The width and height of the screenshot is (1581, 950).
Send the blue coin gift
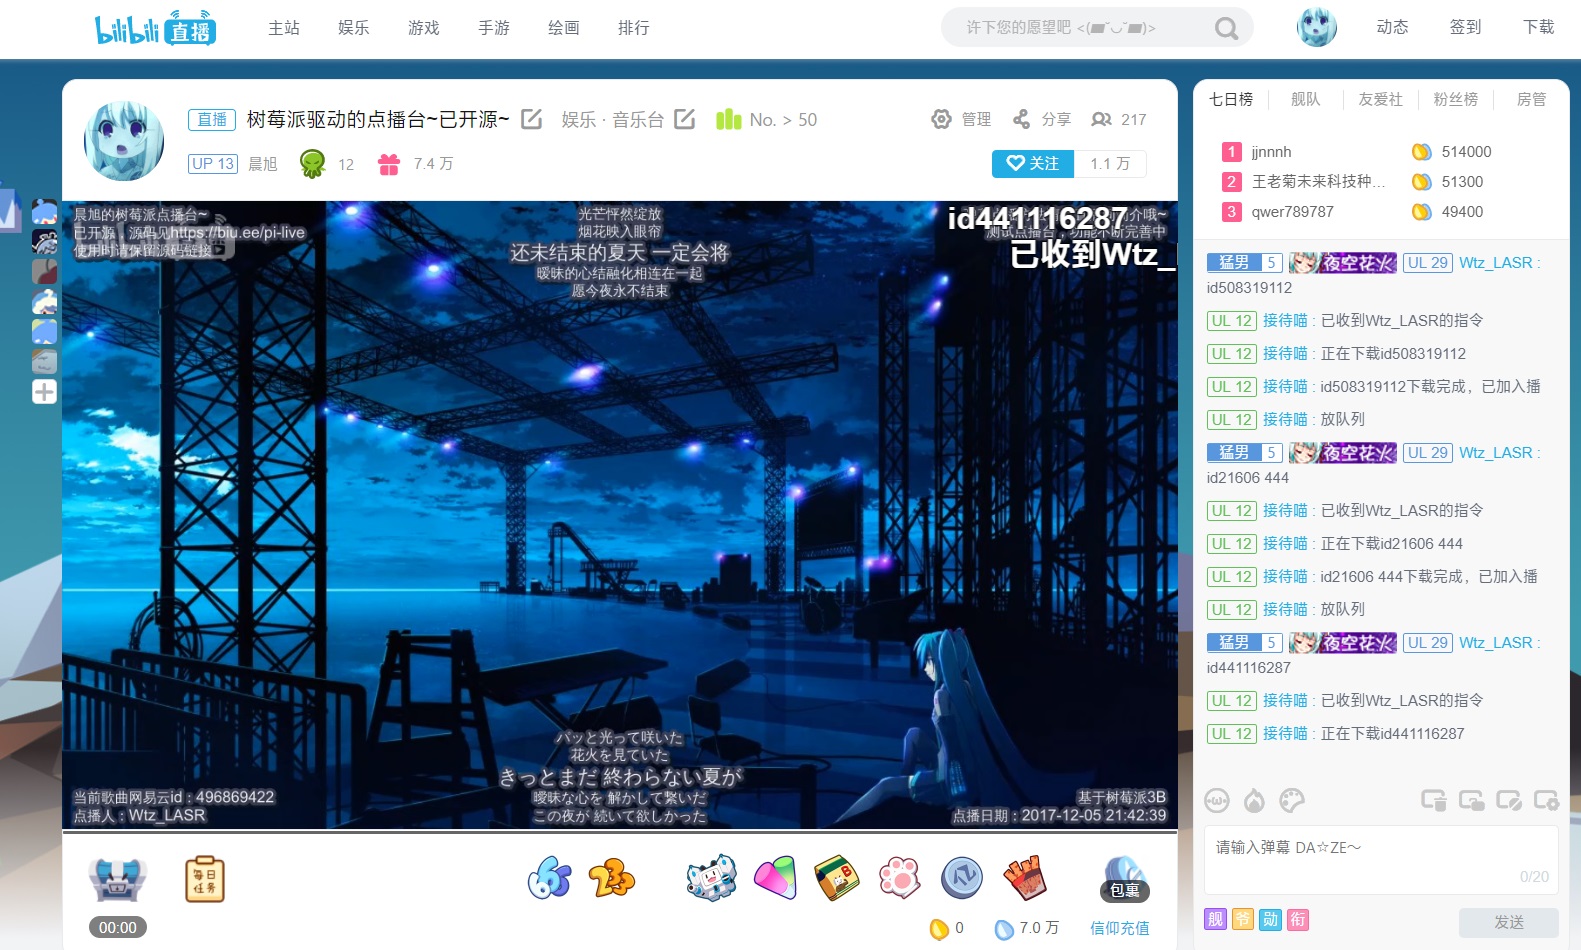962,878
